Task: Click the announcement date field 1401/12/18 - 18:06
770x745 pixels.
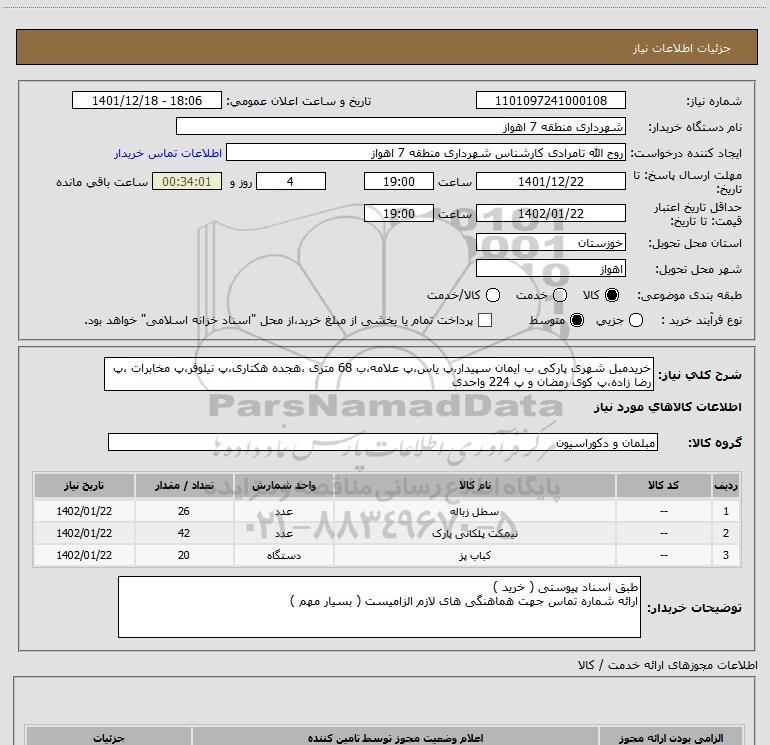Action: coord(147,101)
